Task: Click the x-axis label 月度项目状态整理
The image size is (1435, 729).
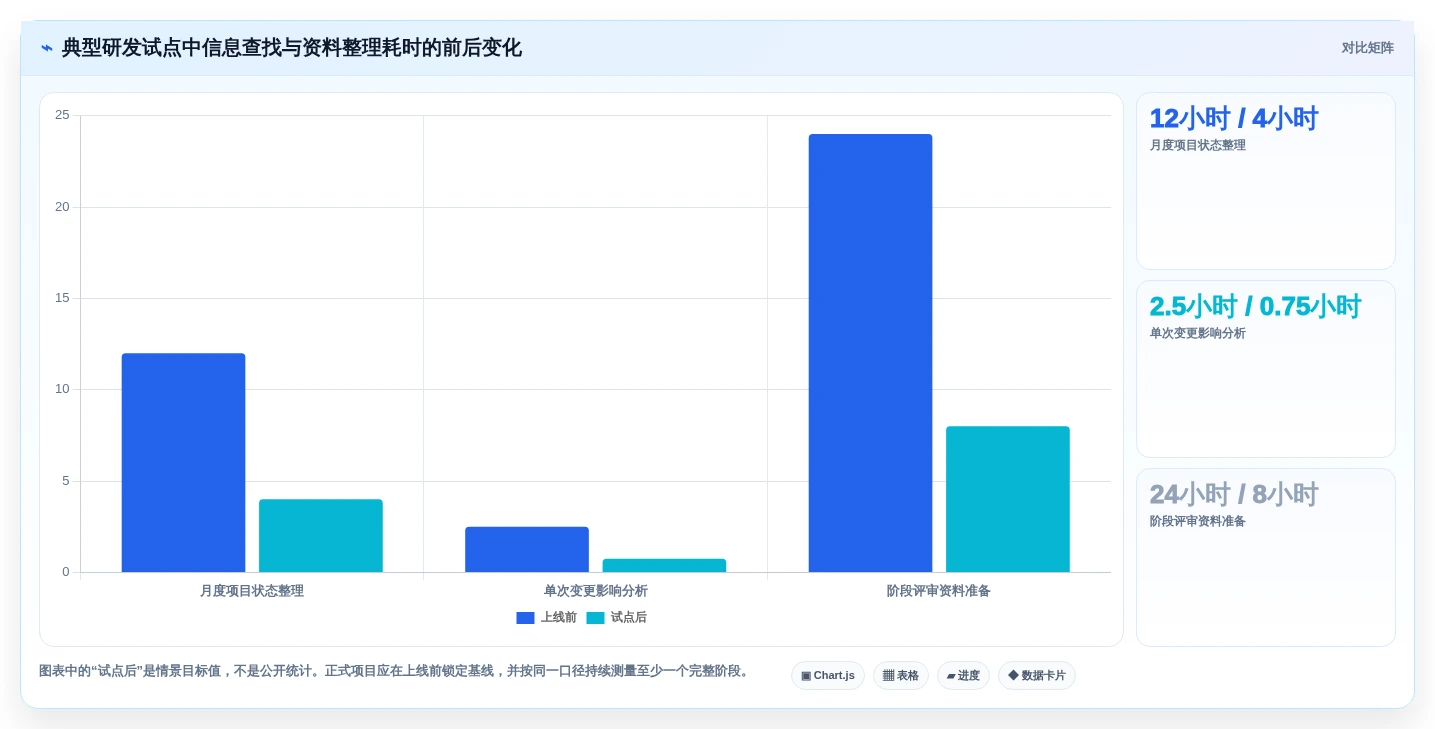Action: 252,591
